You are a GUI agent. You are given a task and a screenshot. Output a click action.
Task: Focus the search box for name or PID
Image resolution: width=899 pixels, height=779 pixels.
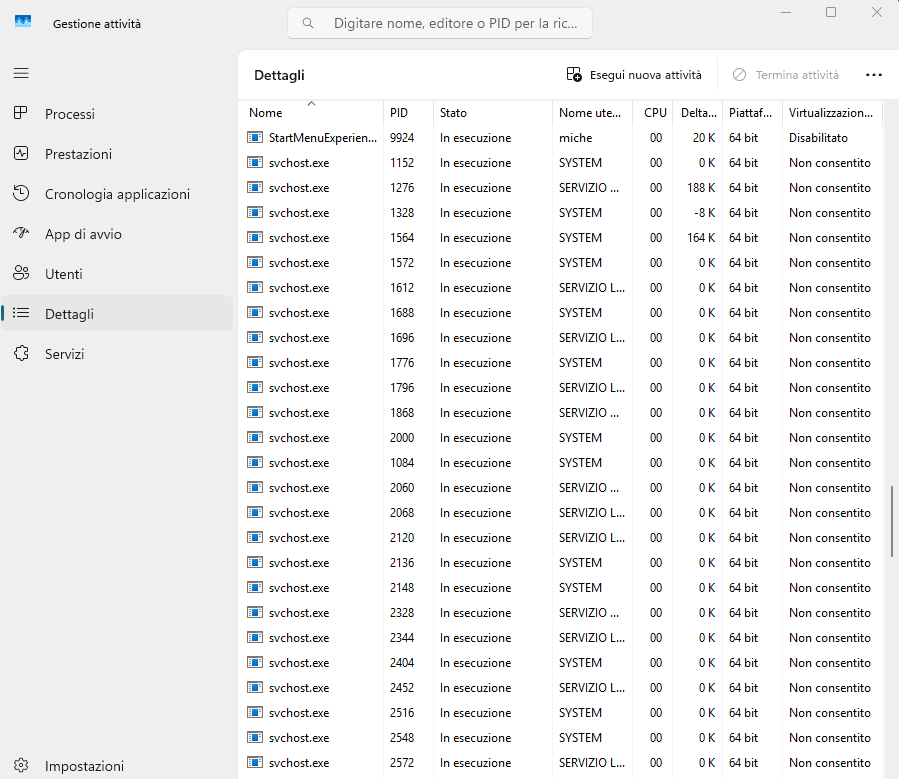440,23
